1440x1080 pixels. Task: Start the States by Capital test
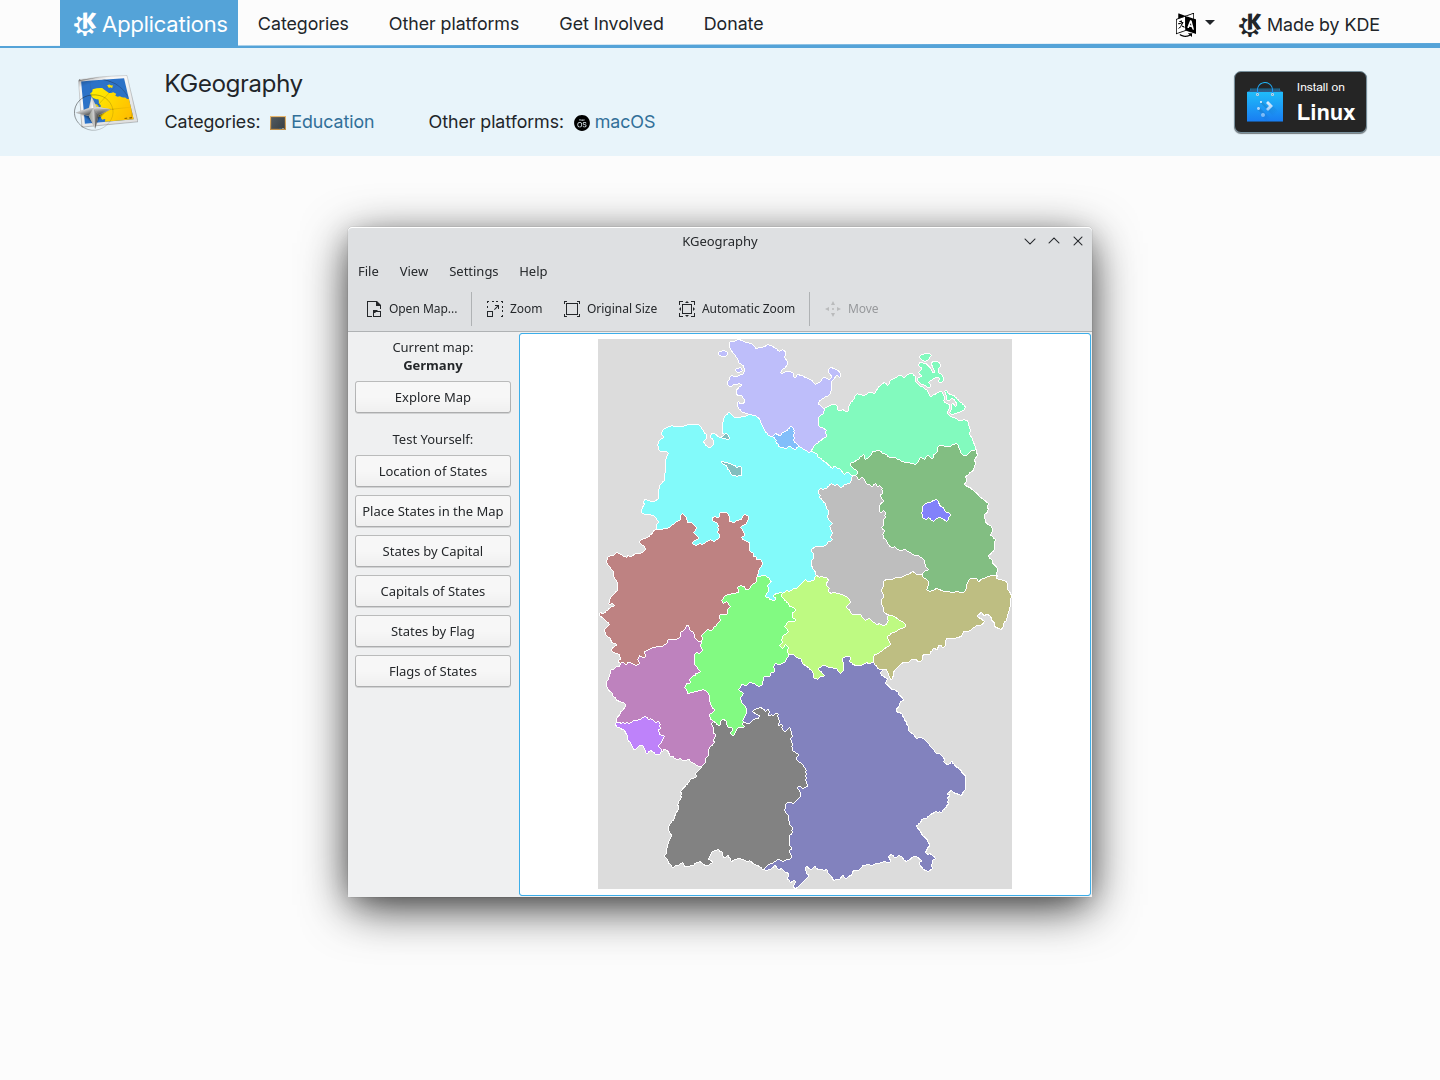pos(433,551)
